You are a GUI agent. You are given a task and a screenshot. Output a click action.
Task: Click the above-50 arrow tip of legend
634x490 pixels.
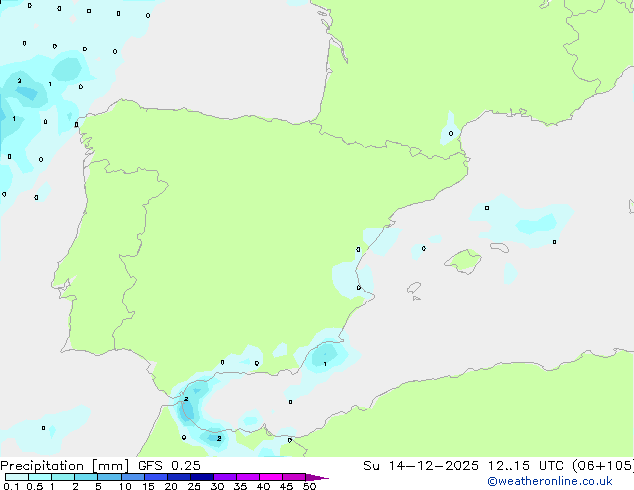click(317, 477)
